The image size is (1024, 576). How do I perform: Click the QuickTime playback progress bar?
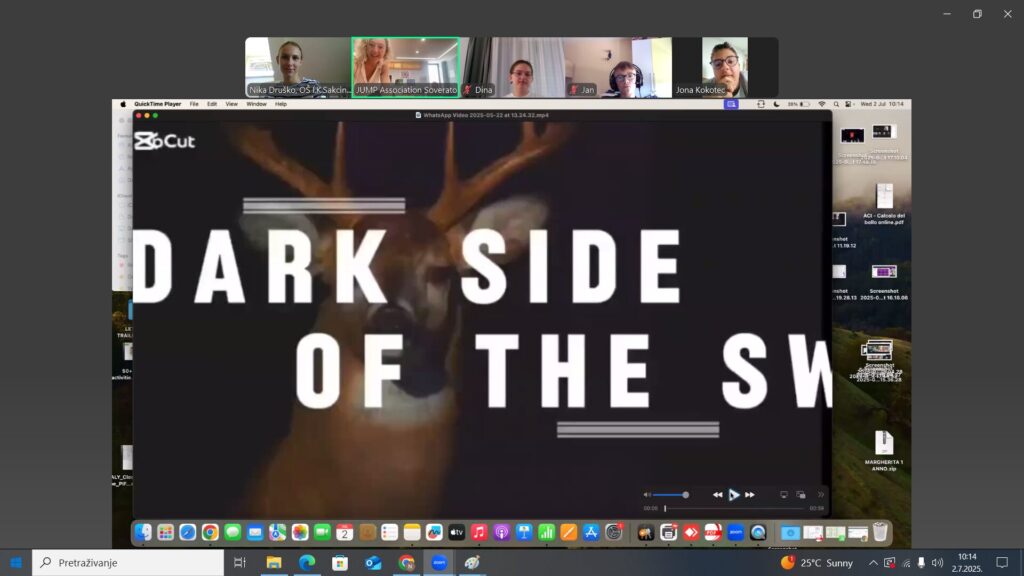click(x=734, y=508)
